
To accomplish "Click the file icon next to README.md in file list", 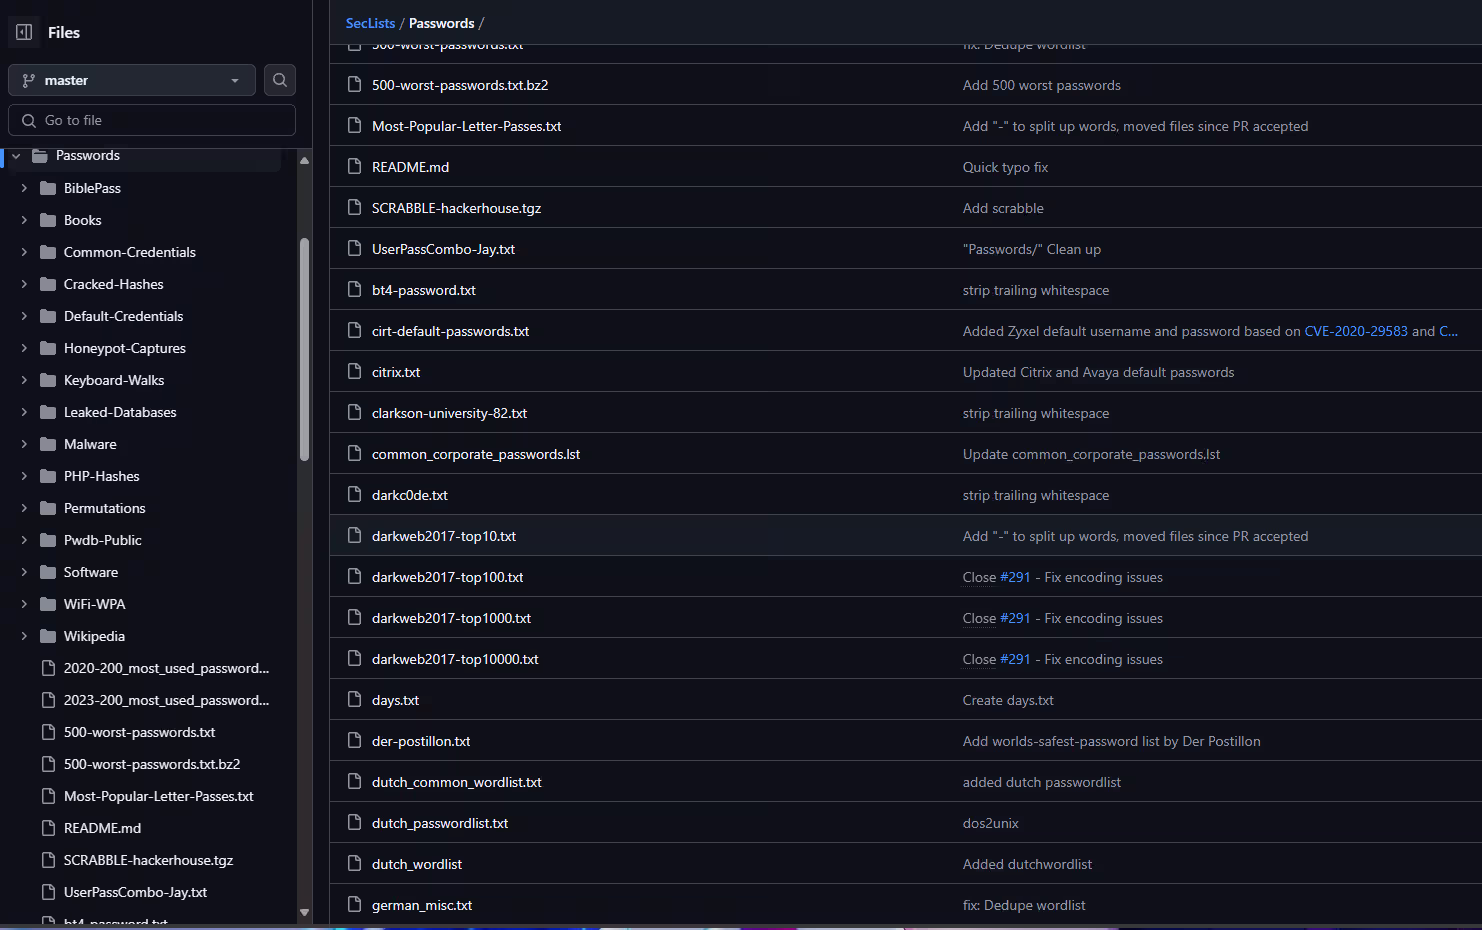I will [354, 167].
